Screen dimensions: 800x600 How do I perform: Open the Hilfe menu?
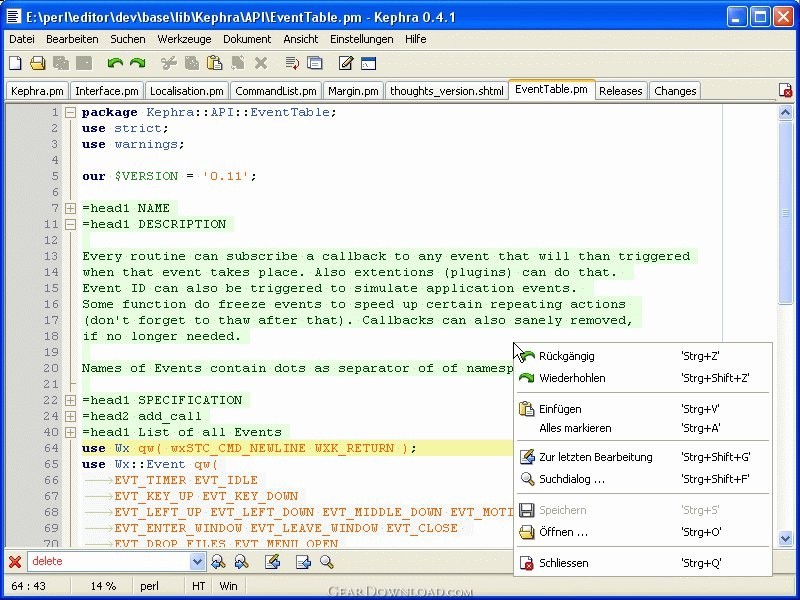[415, 39]
